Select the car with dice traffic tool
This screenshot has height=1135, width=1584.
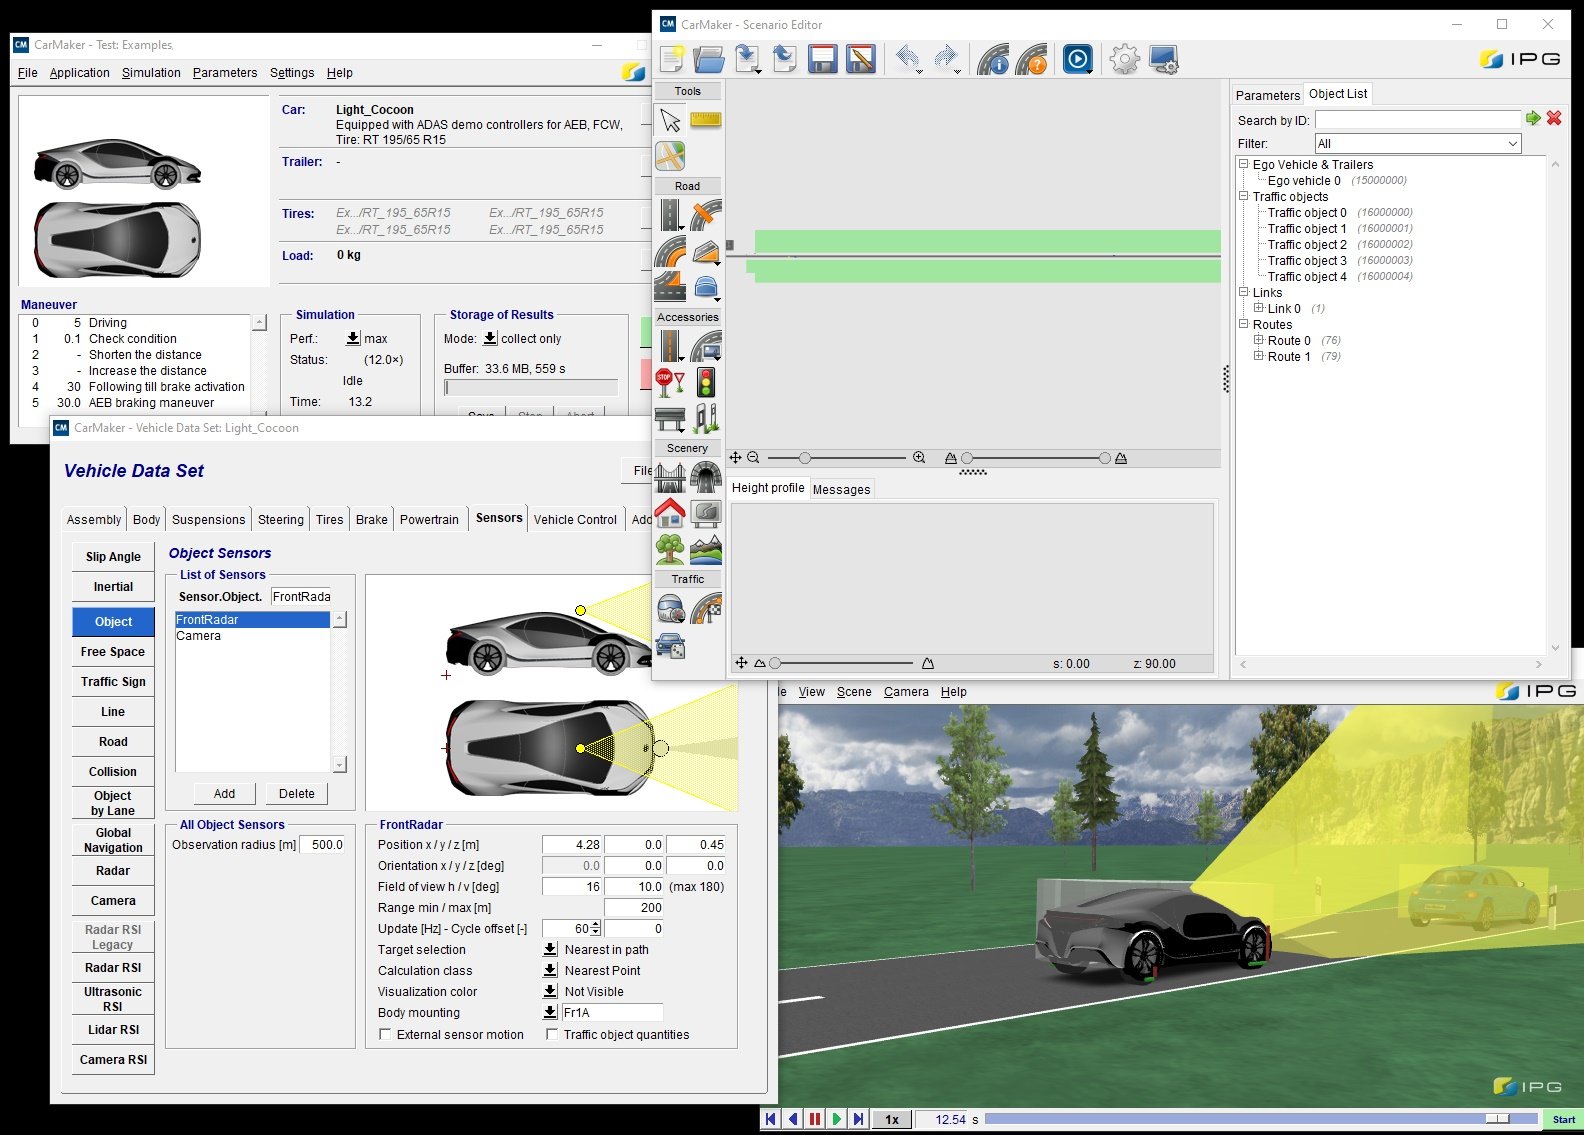[x=670, y=644]
